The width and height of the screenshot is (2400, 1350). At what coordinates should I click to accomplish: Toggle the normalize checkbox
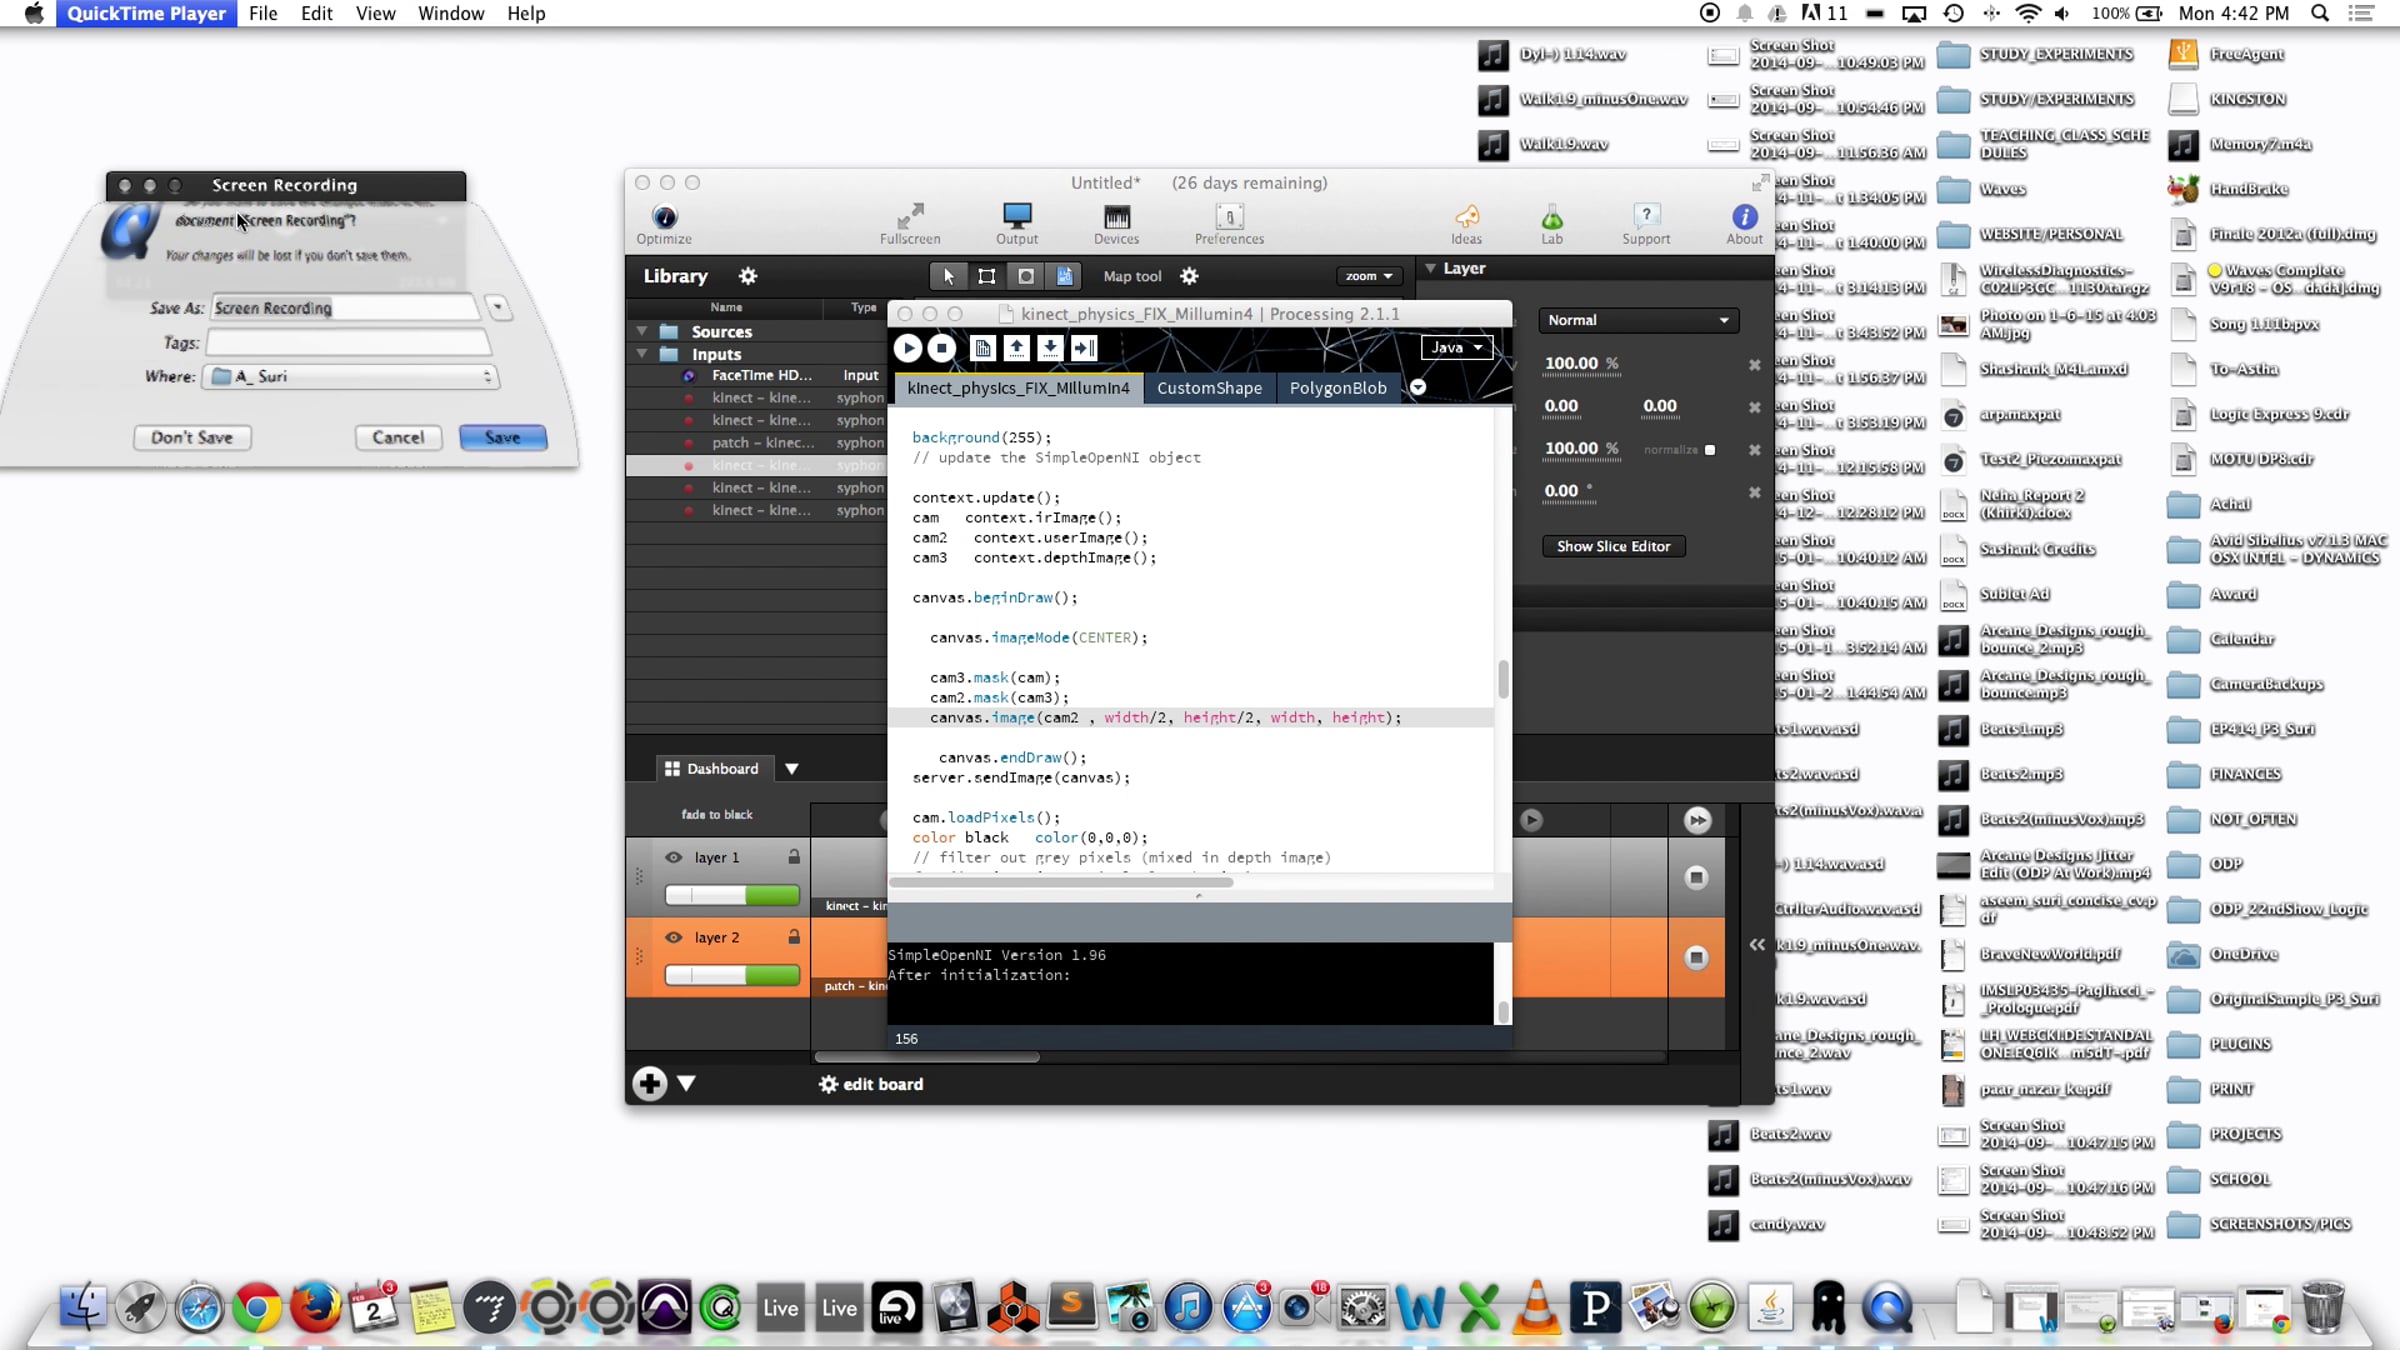pos(1710,450)
